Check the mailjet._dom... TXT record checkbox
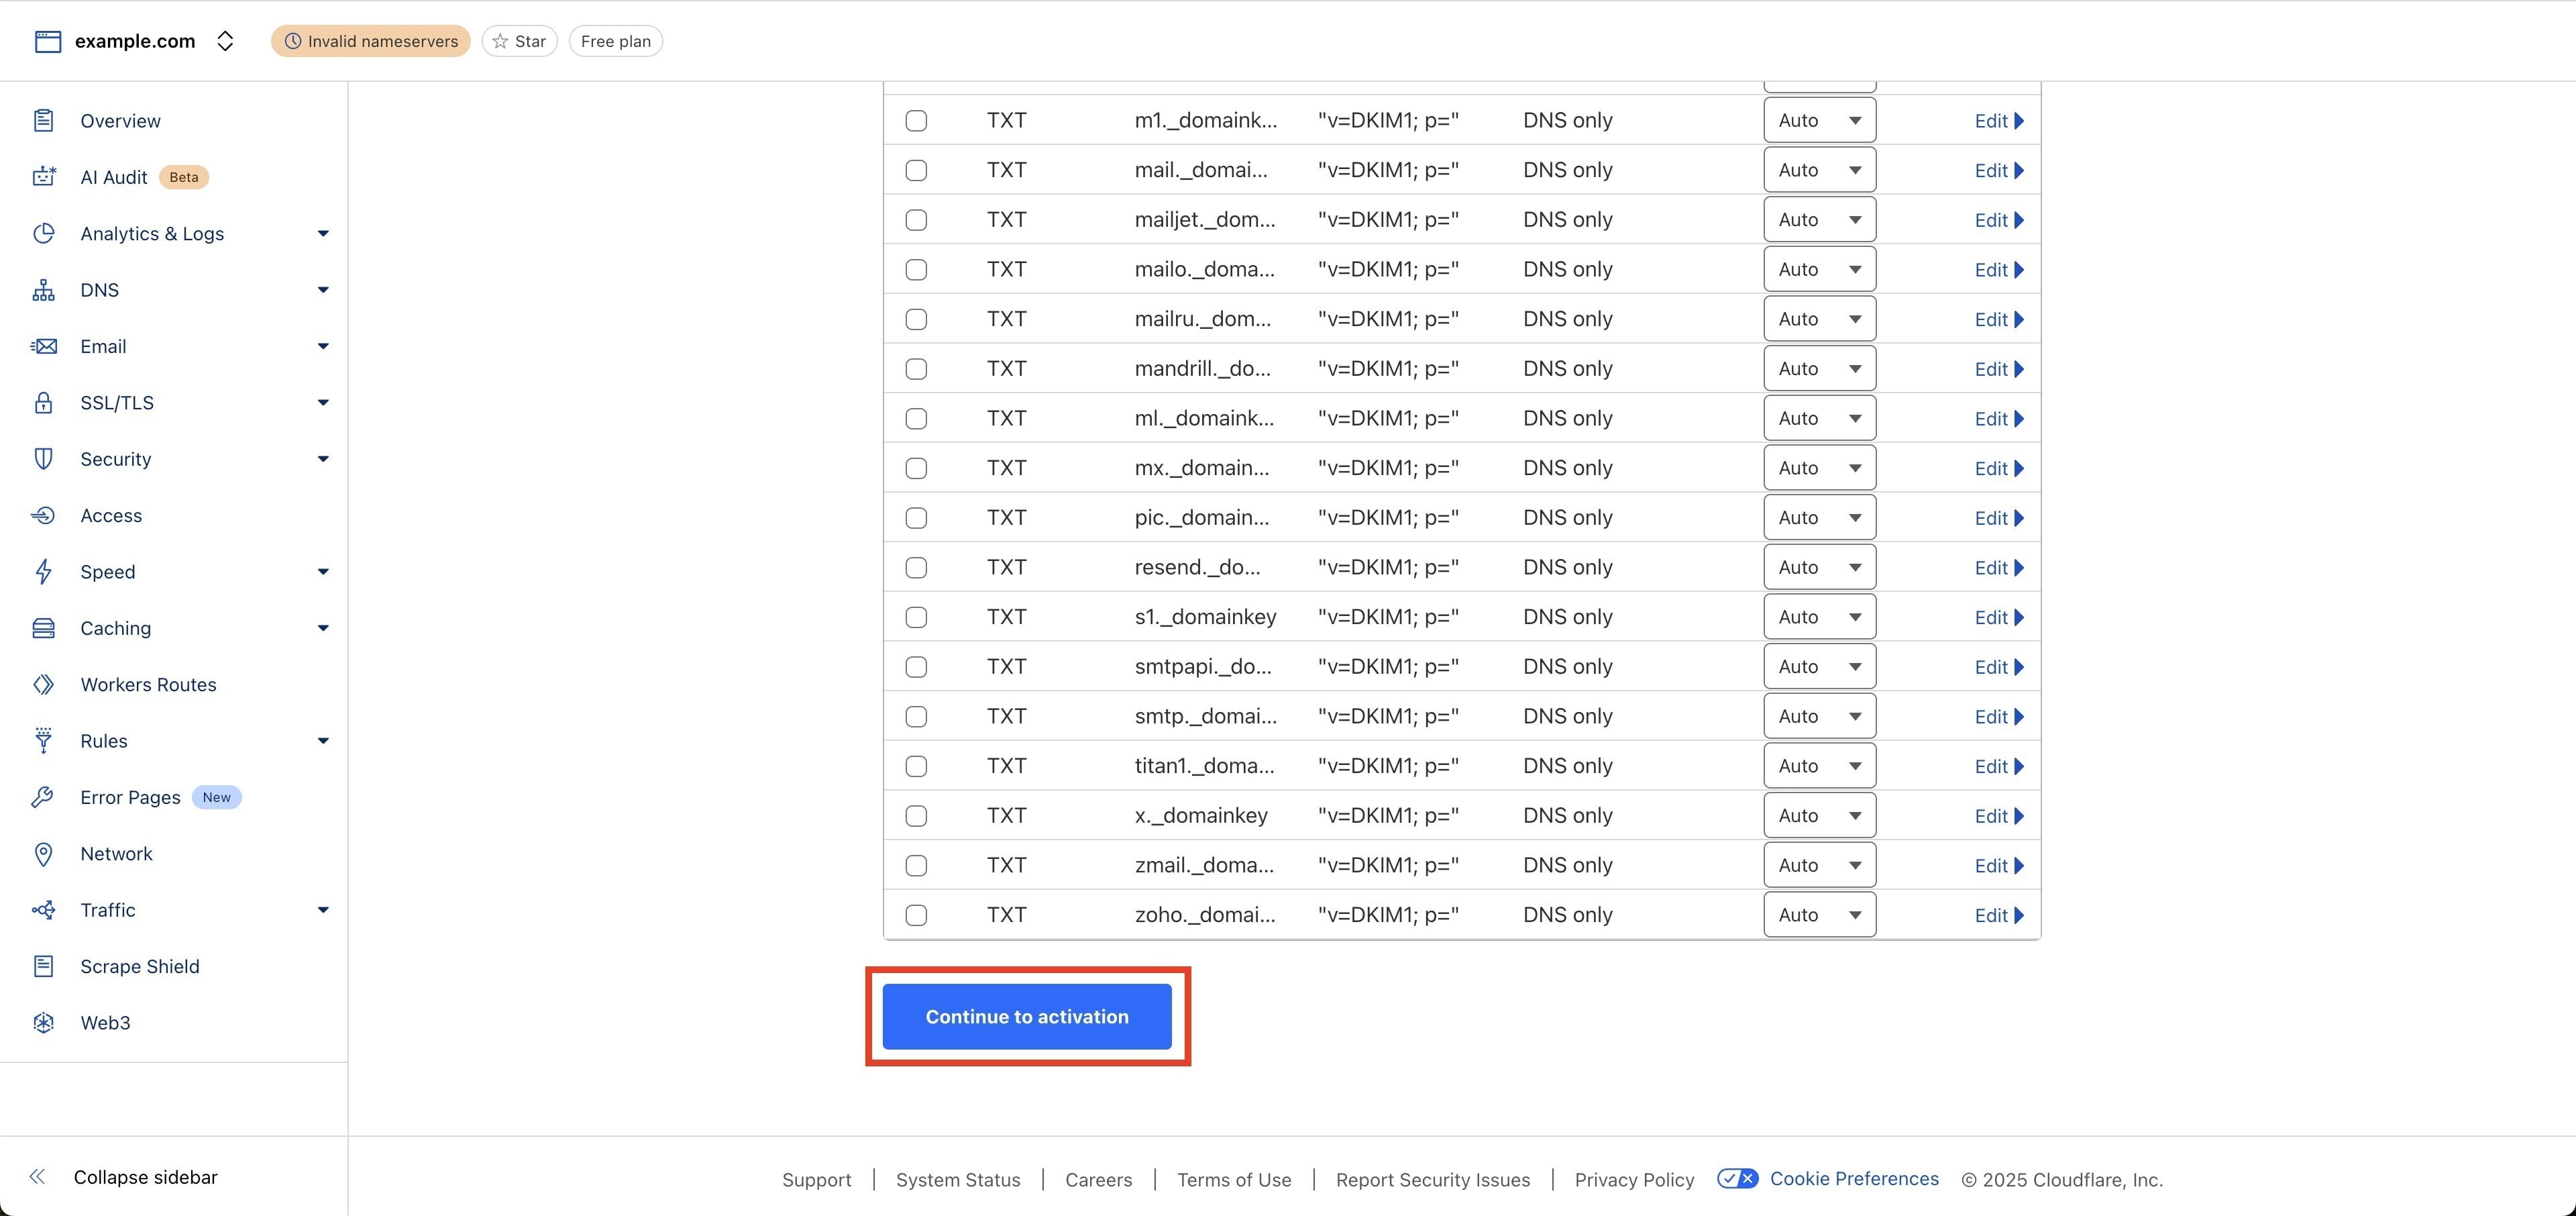The height and width of the screenshot is (1216, 2576). (916, 220)
